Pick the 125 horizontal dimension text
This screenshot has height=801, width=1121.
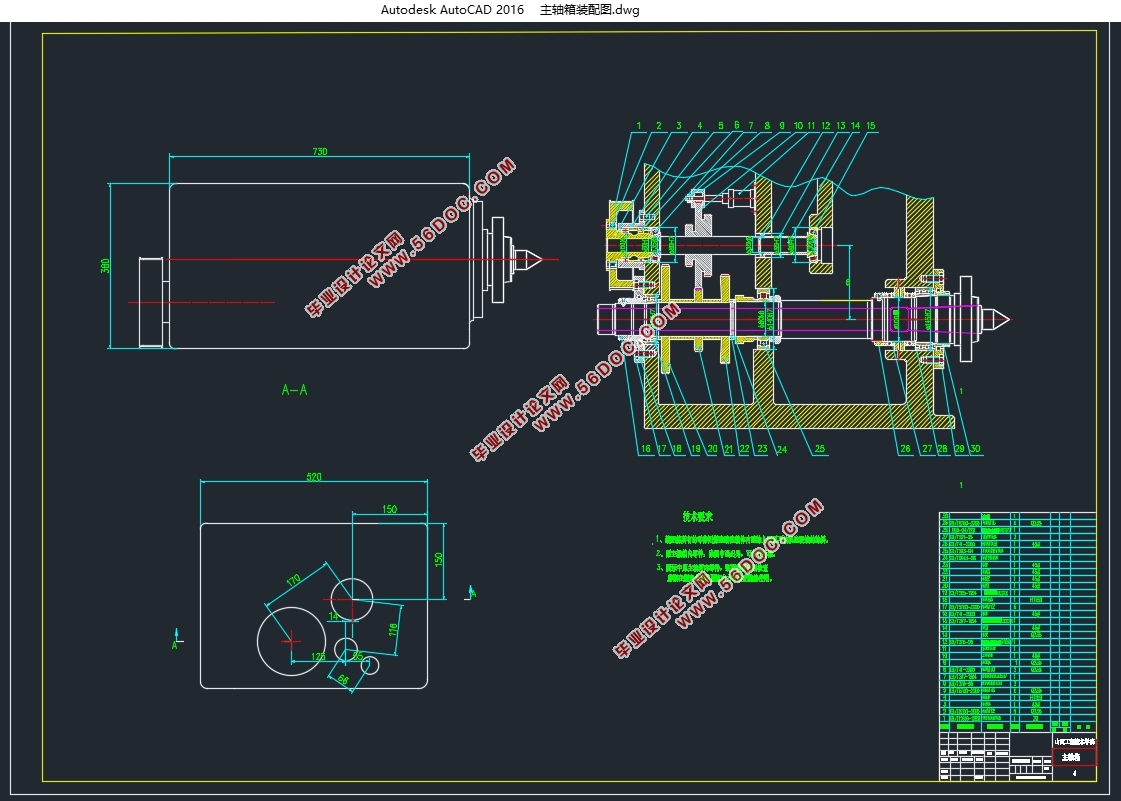tap(318, 656)
